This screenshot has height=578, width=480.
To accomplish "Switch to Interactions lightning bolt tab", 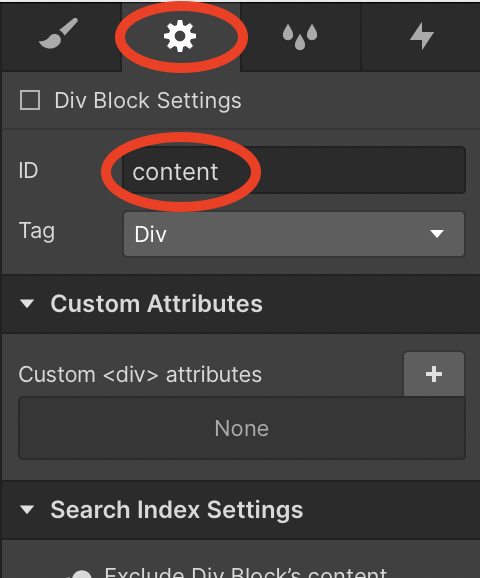I will point(422,36).
